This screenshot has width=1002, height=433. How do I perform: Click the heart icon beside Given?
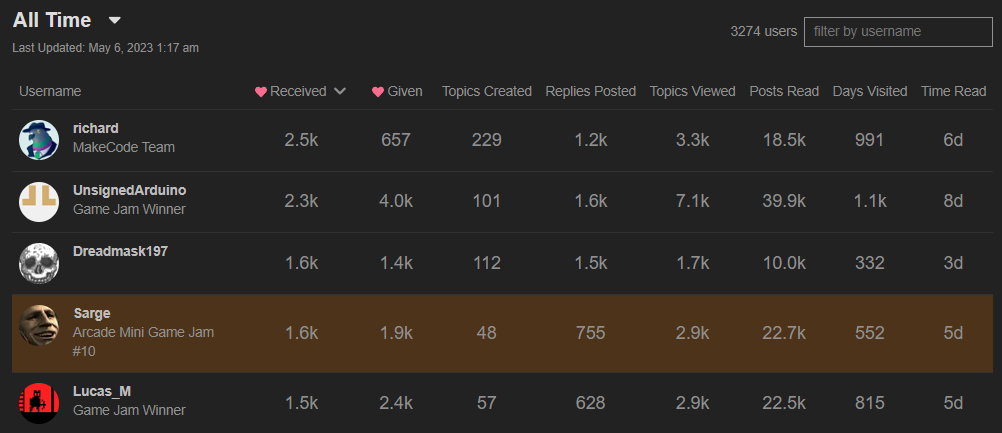[x=378, y=91]
